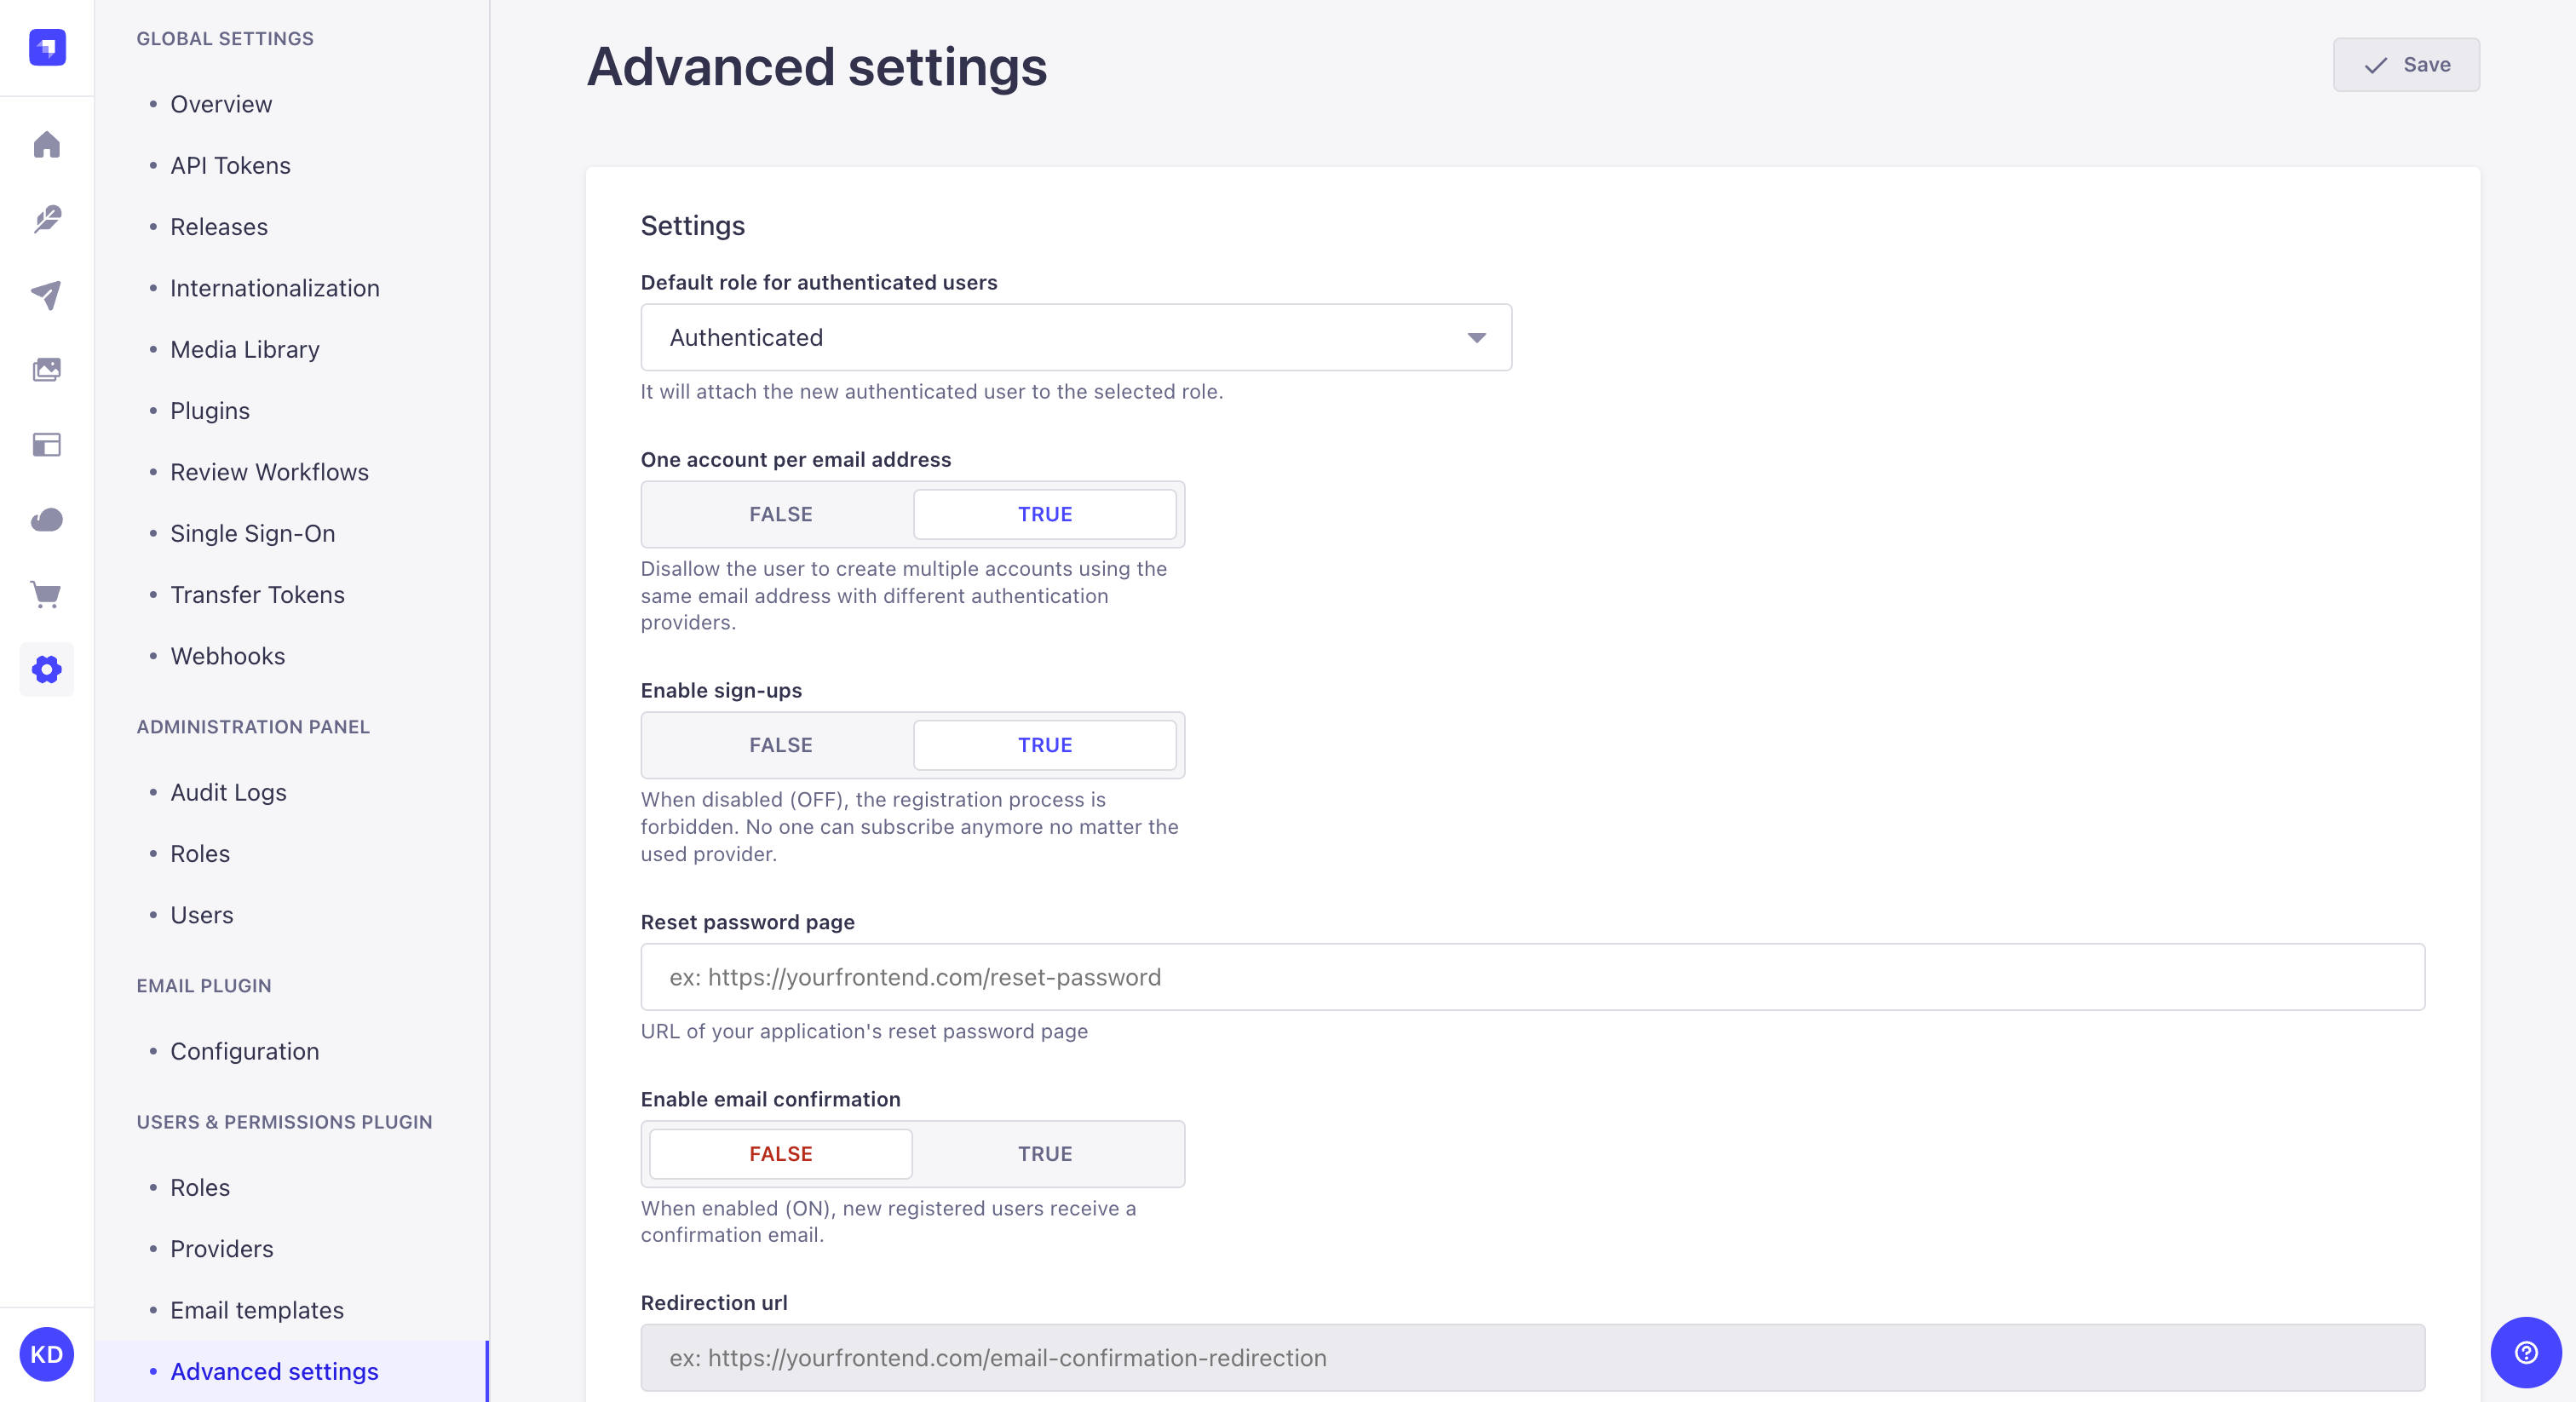Open the Content-Type Builder panel icon
The width and height of the screenshot is (2576, 1402).
(46, 444)
